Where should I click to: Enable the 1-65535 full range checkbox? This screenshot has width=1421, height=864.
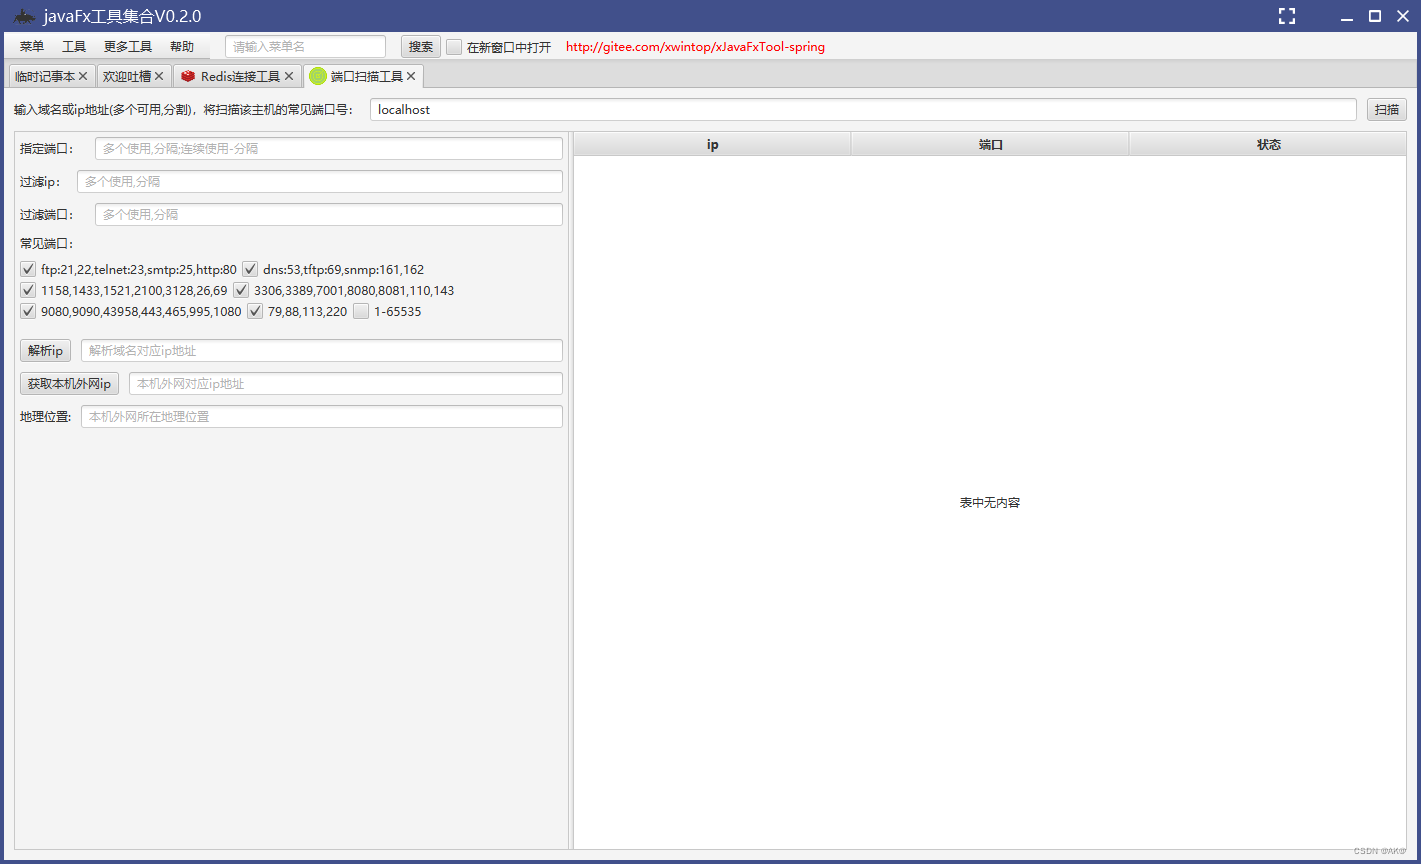(x=361, y=311)
